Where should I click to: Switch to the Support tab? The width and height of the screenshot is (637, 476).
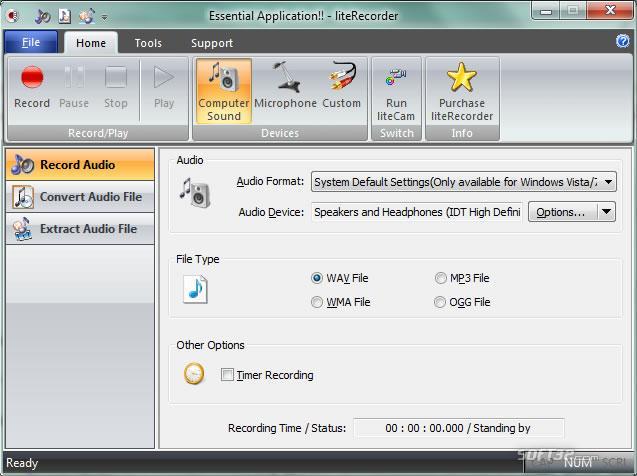pos(212,43)
